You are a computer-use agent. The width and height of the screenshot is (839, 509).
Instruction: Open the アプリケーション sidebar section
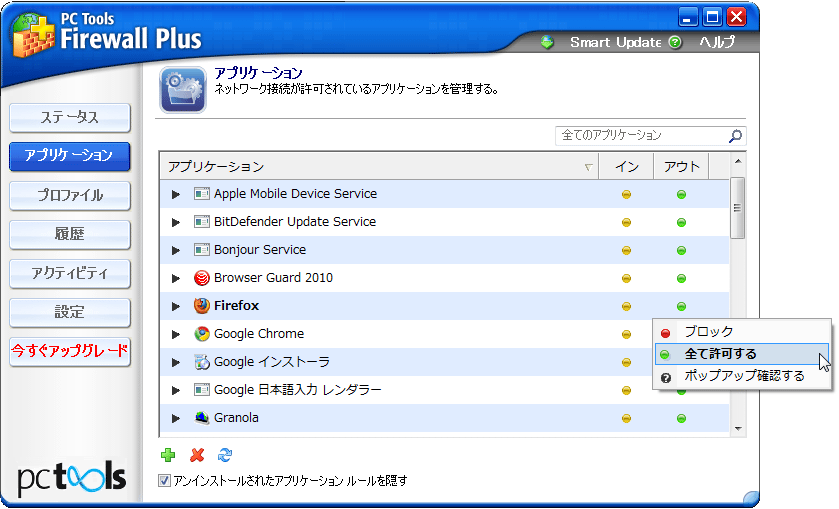[70, 156]
